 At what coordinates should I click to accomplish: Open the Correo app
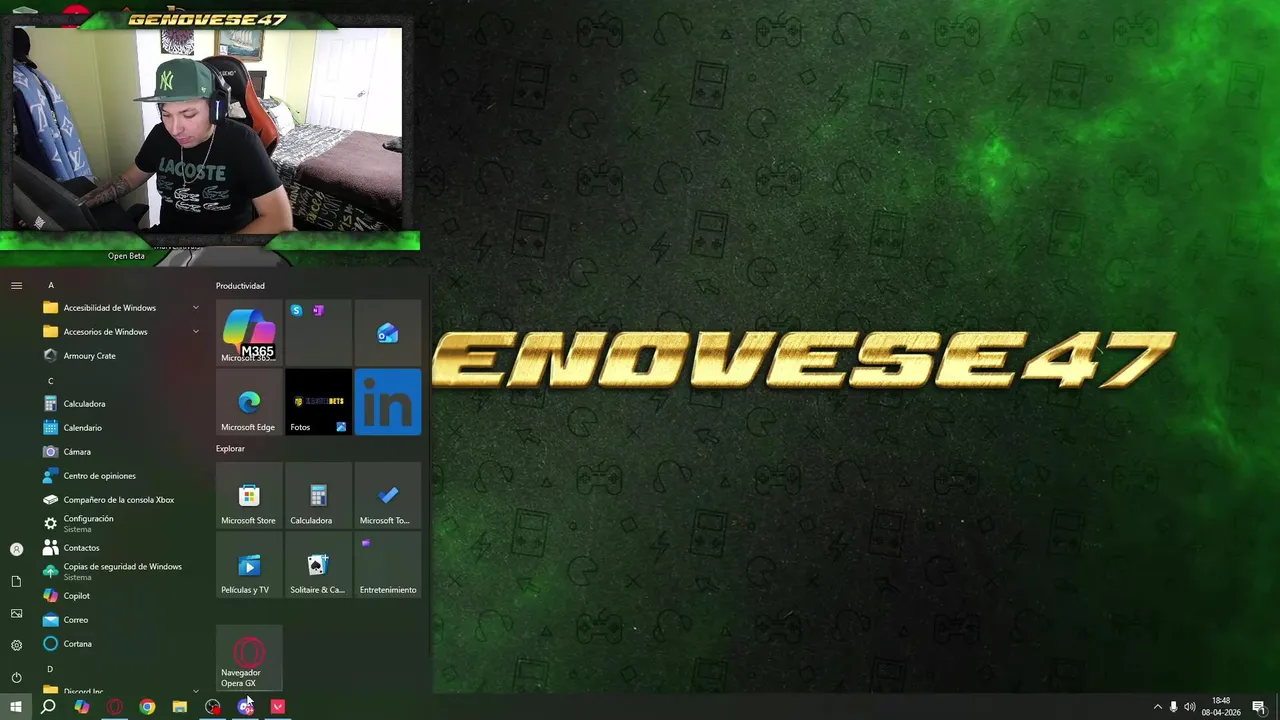(x=121, y=620)
